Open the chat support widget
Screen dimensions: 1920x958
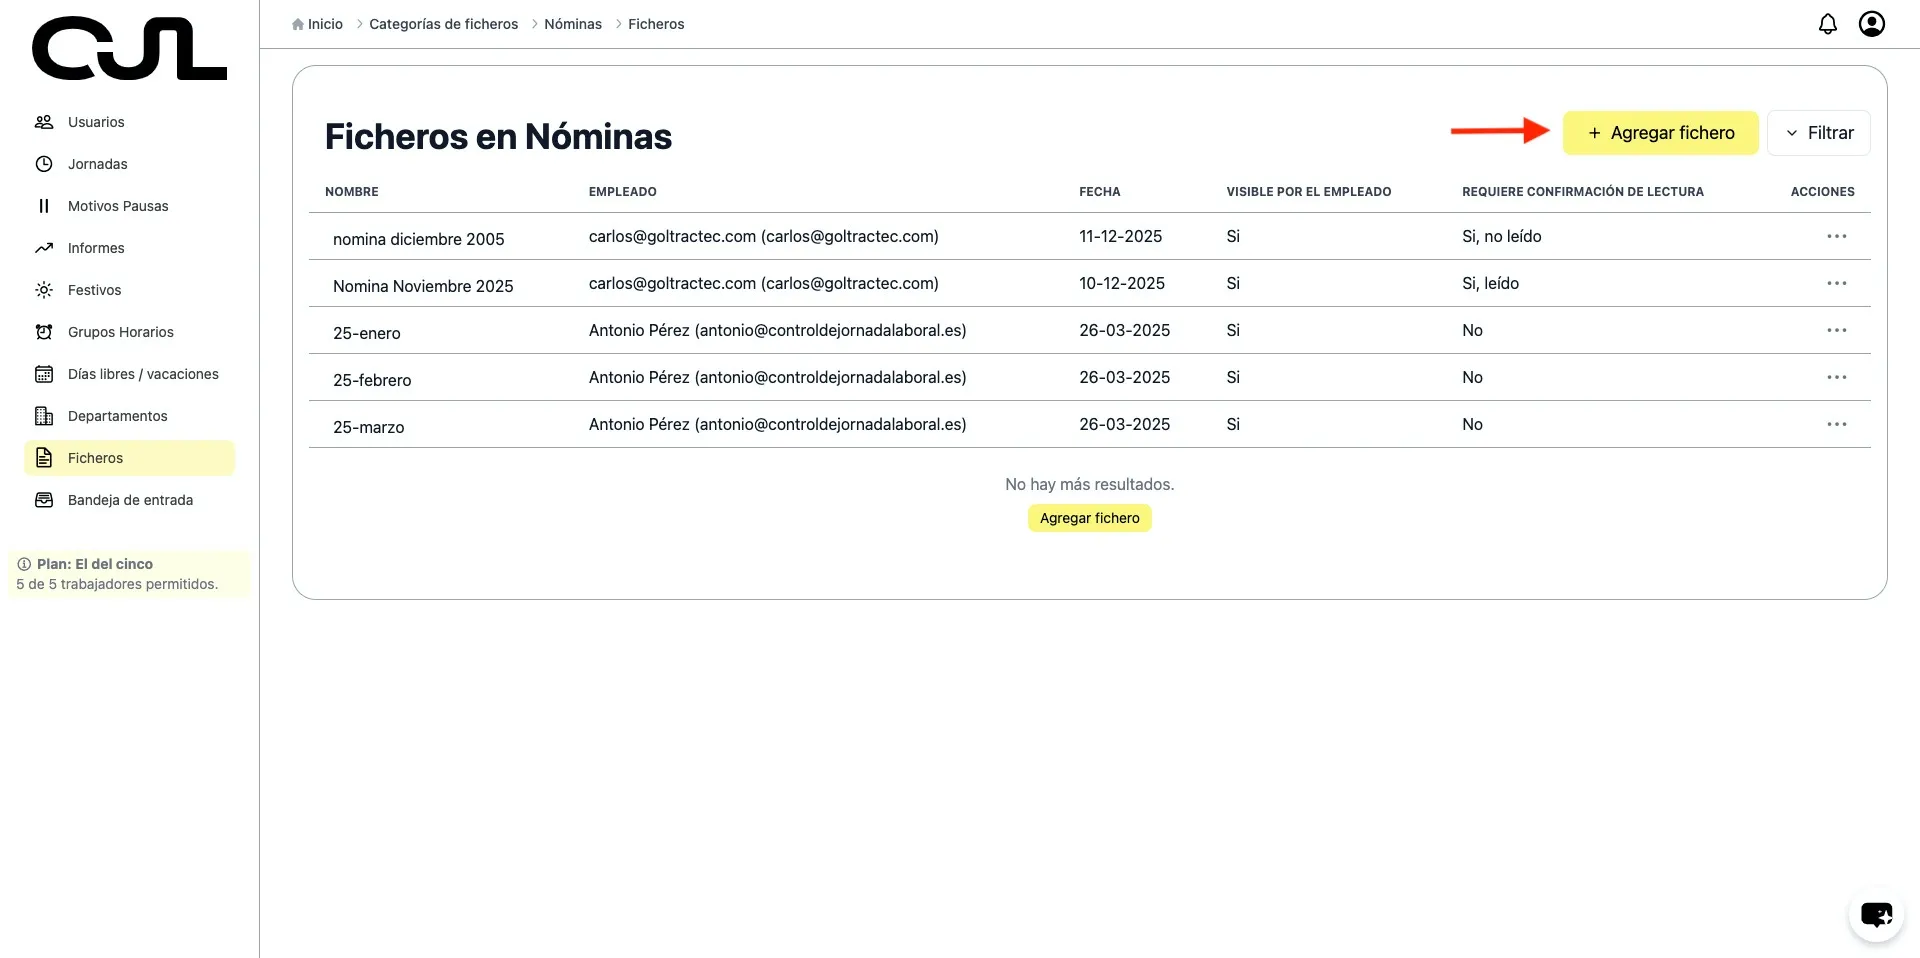[x=1875, y=914]
